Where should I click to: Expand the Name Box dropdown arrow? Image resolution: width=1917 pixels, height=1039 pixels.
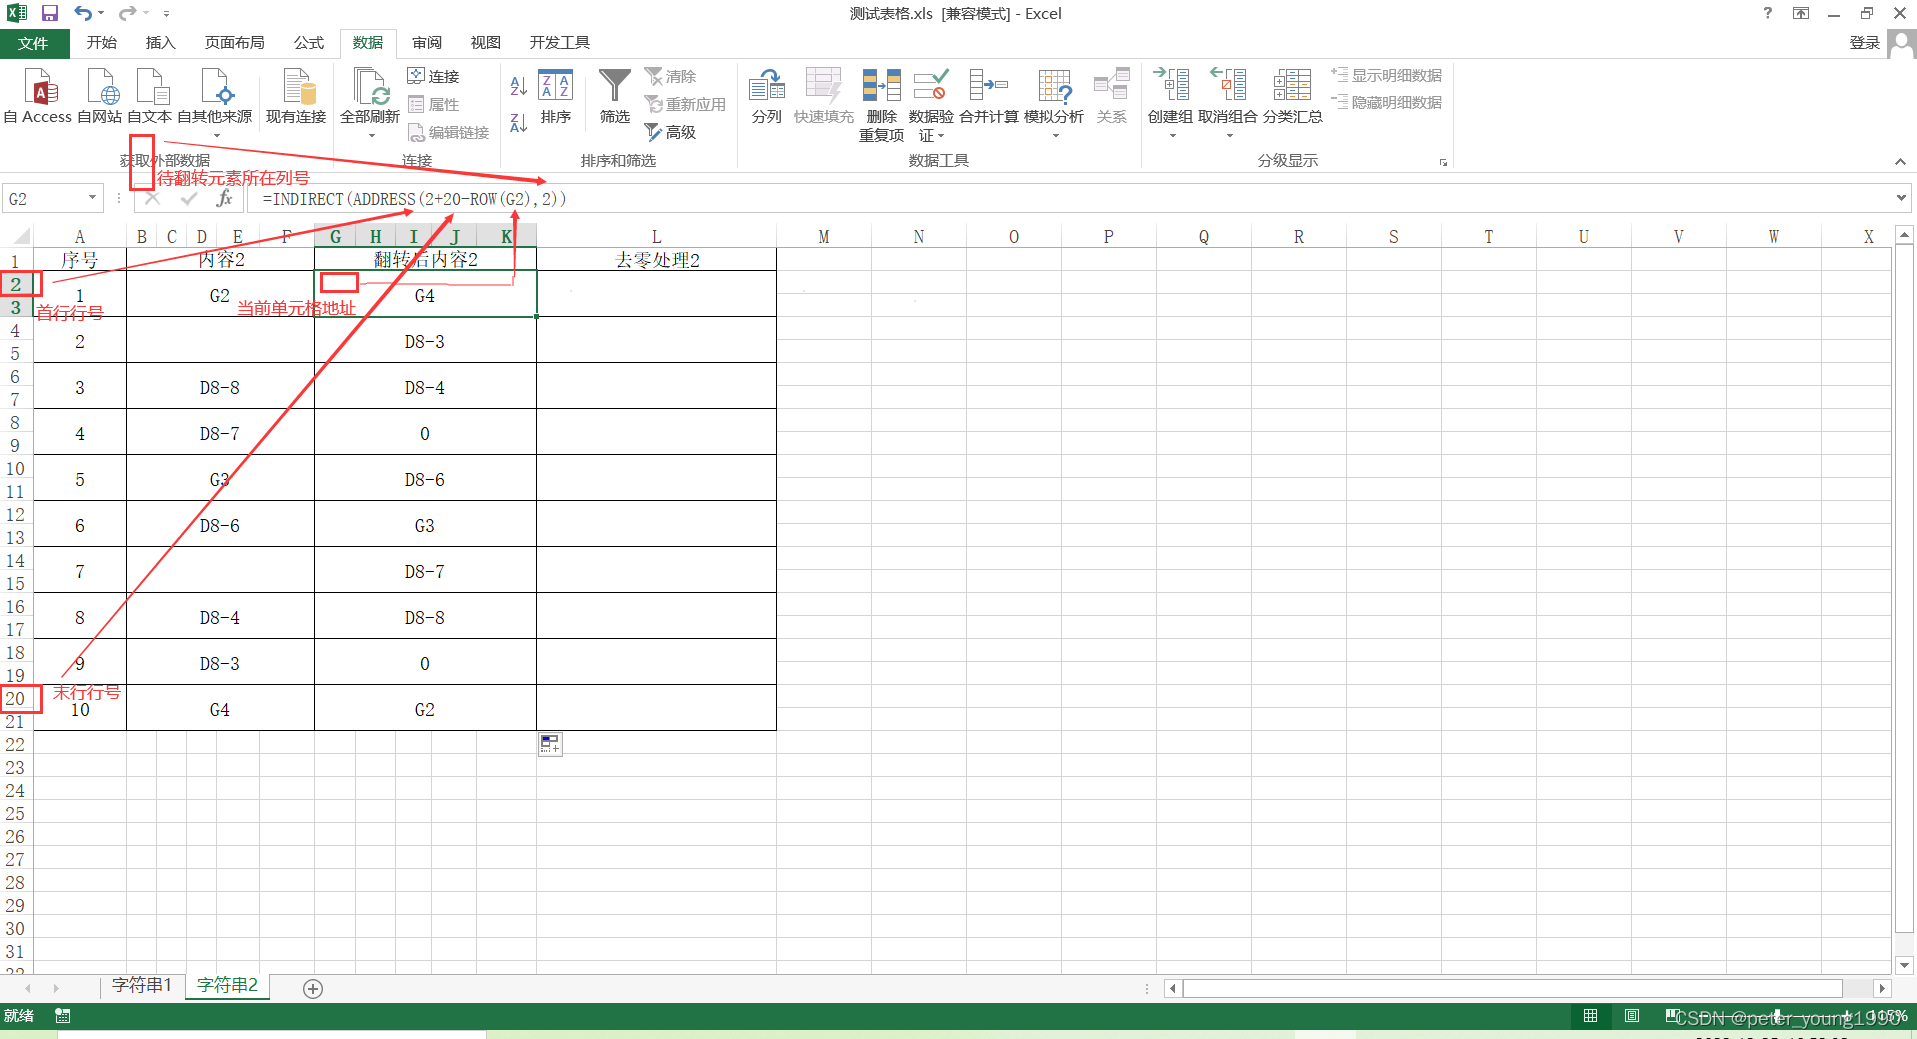(93, 198)
